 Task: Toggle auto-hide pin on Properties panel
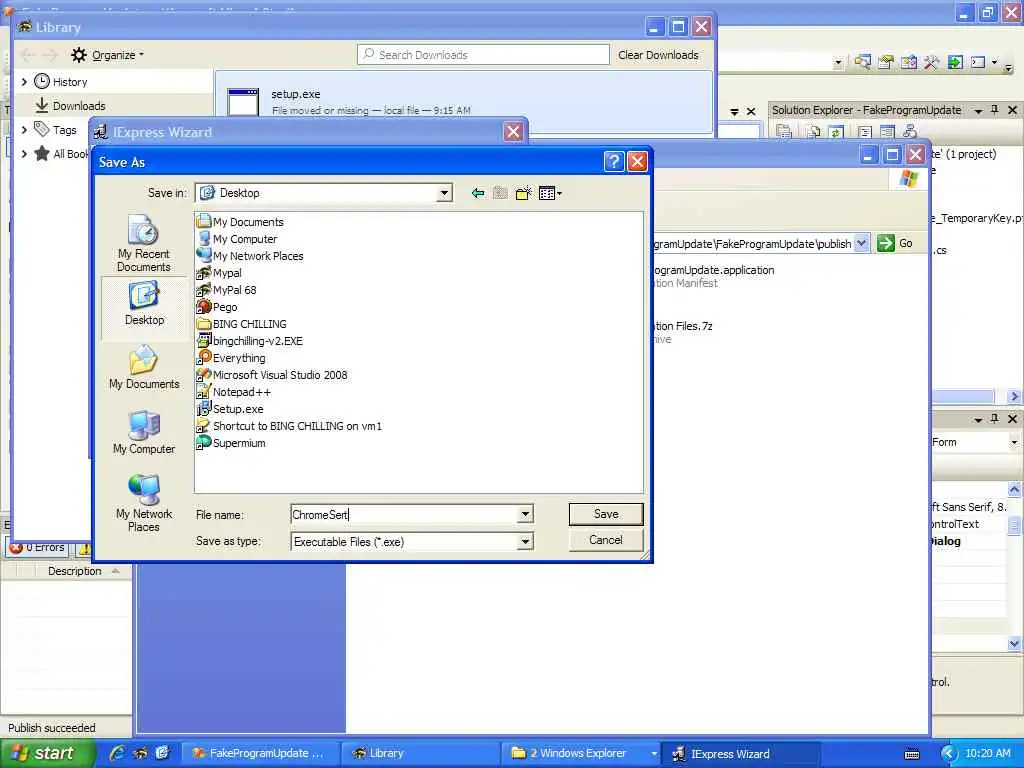coord(995,419)
